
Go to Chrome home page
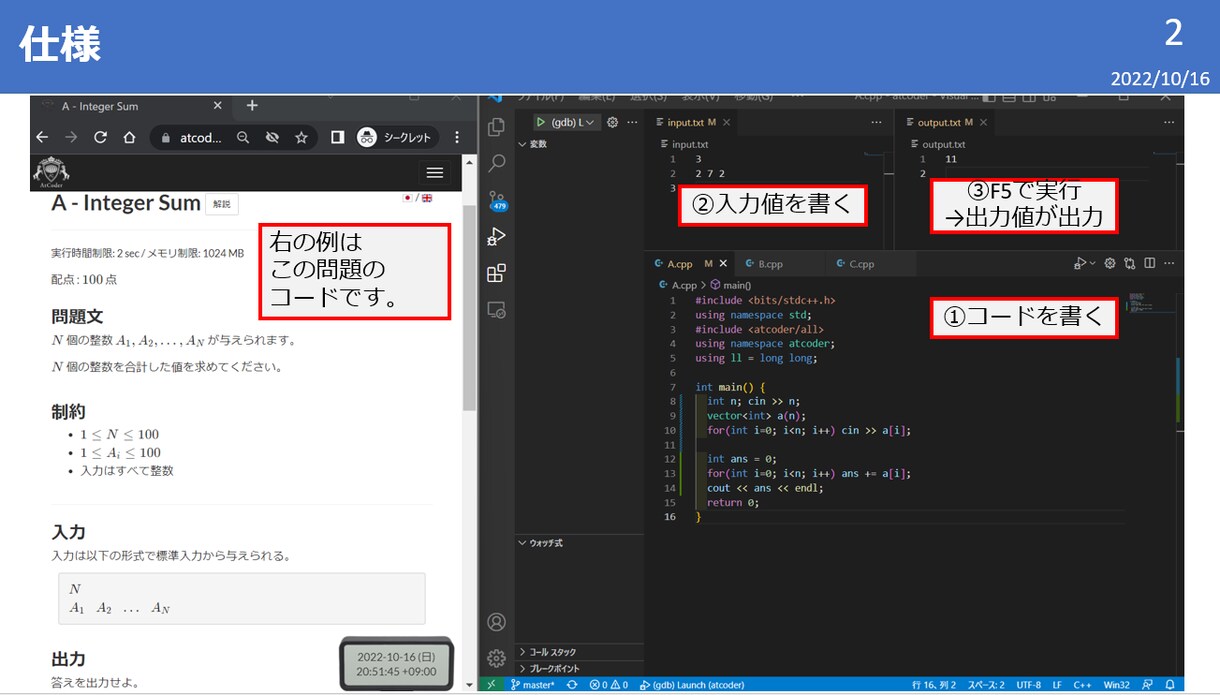tap(129, 137)
